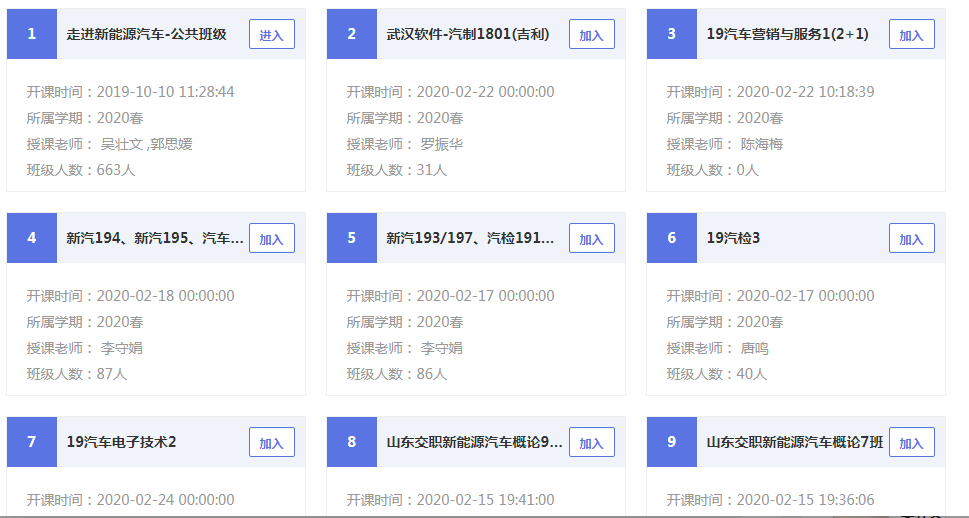Click 进入 for 走进新能源汽车-公共班级

coord(271,35)
